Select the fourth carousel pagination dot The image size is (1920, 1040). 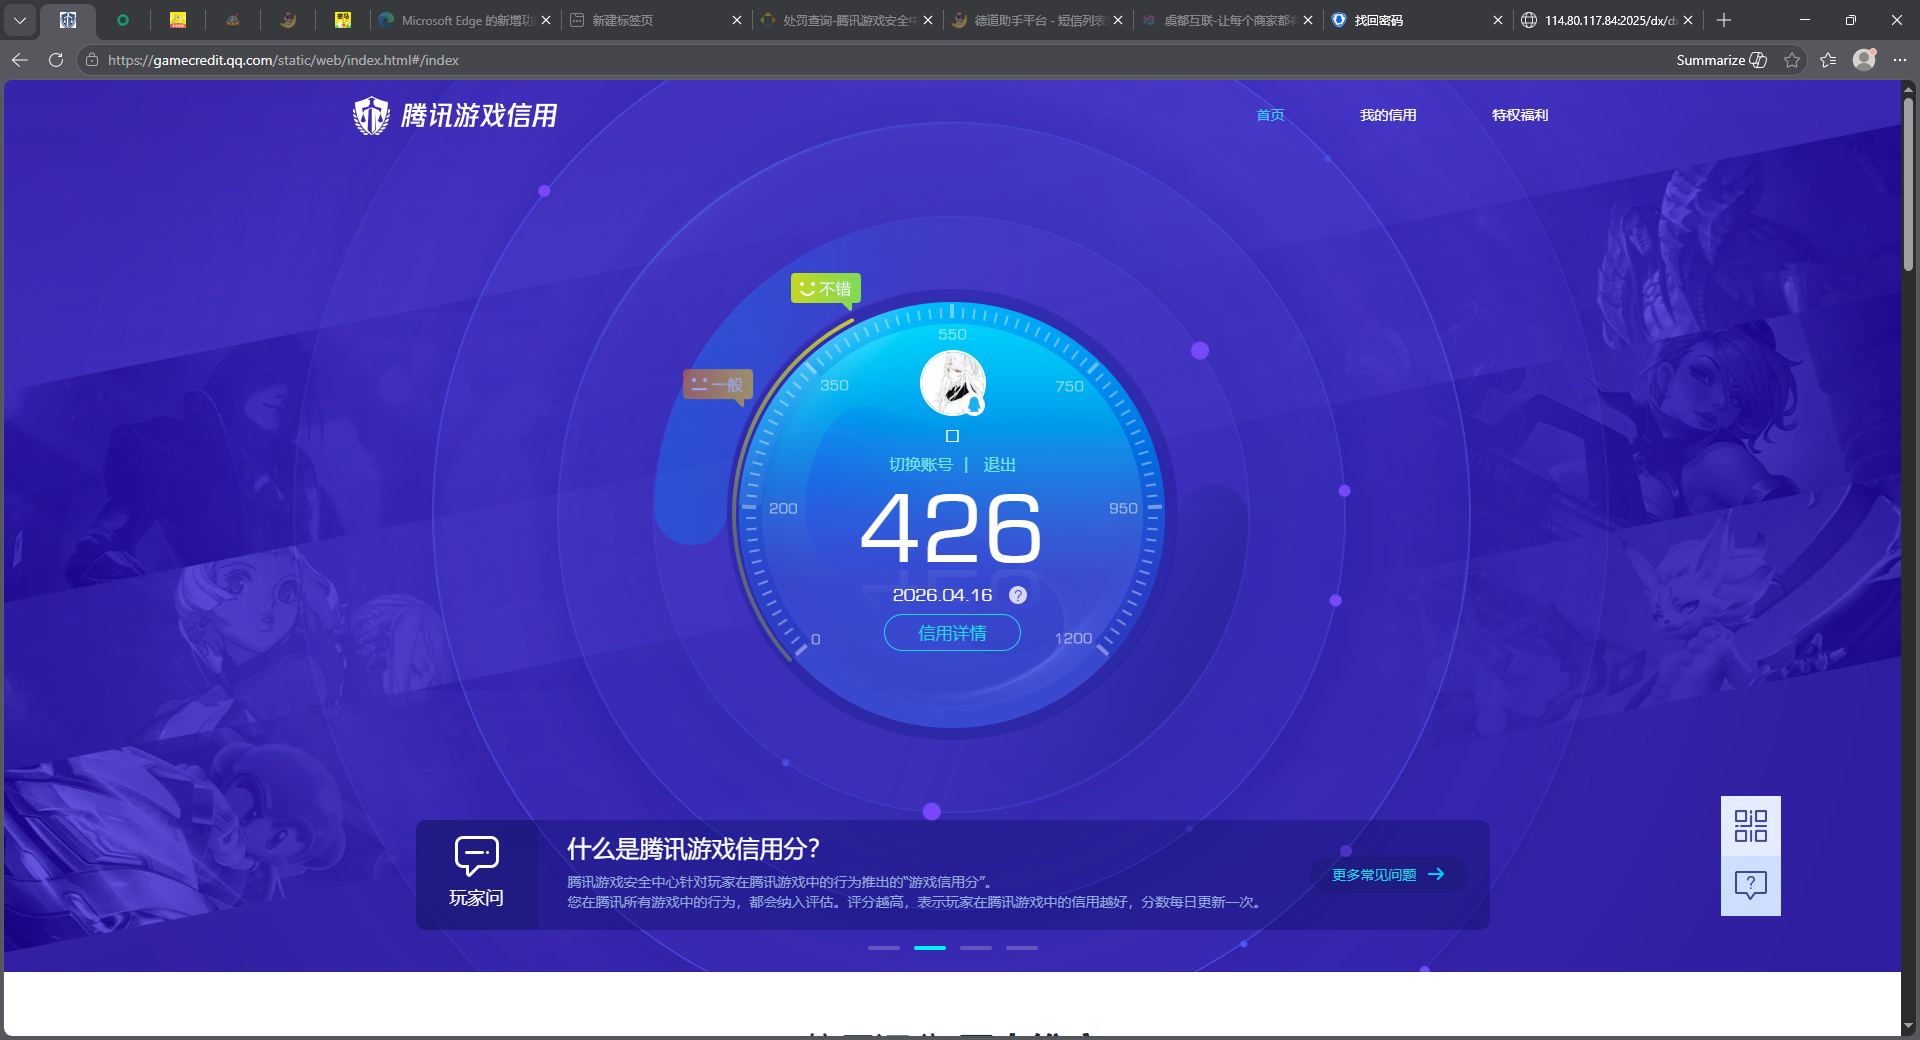point(1022,948)
